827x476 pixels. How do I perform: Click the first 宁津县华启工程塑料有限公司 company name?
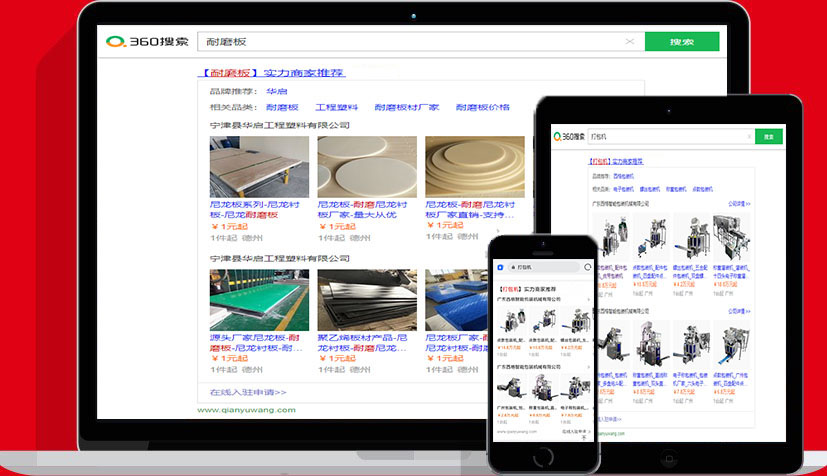(280, 125)
